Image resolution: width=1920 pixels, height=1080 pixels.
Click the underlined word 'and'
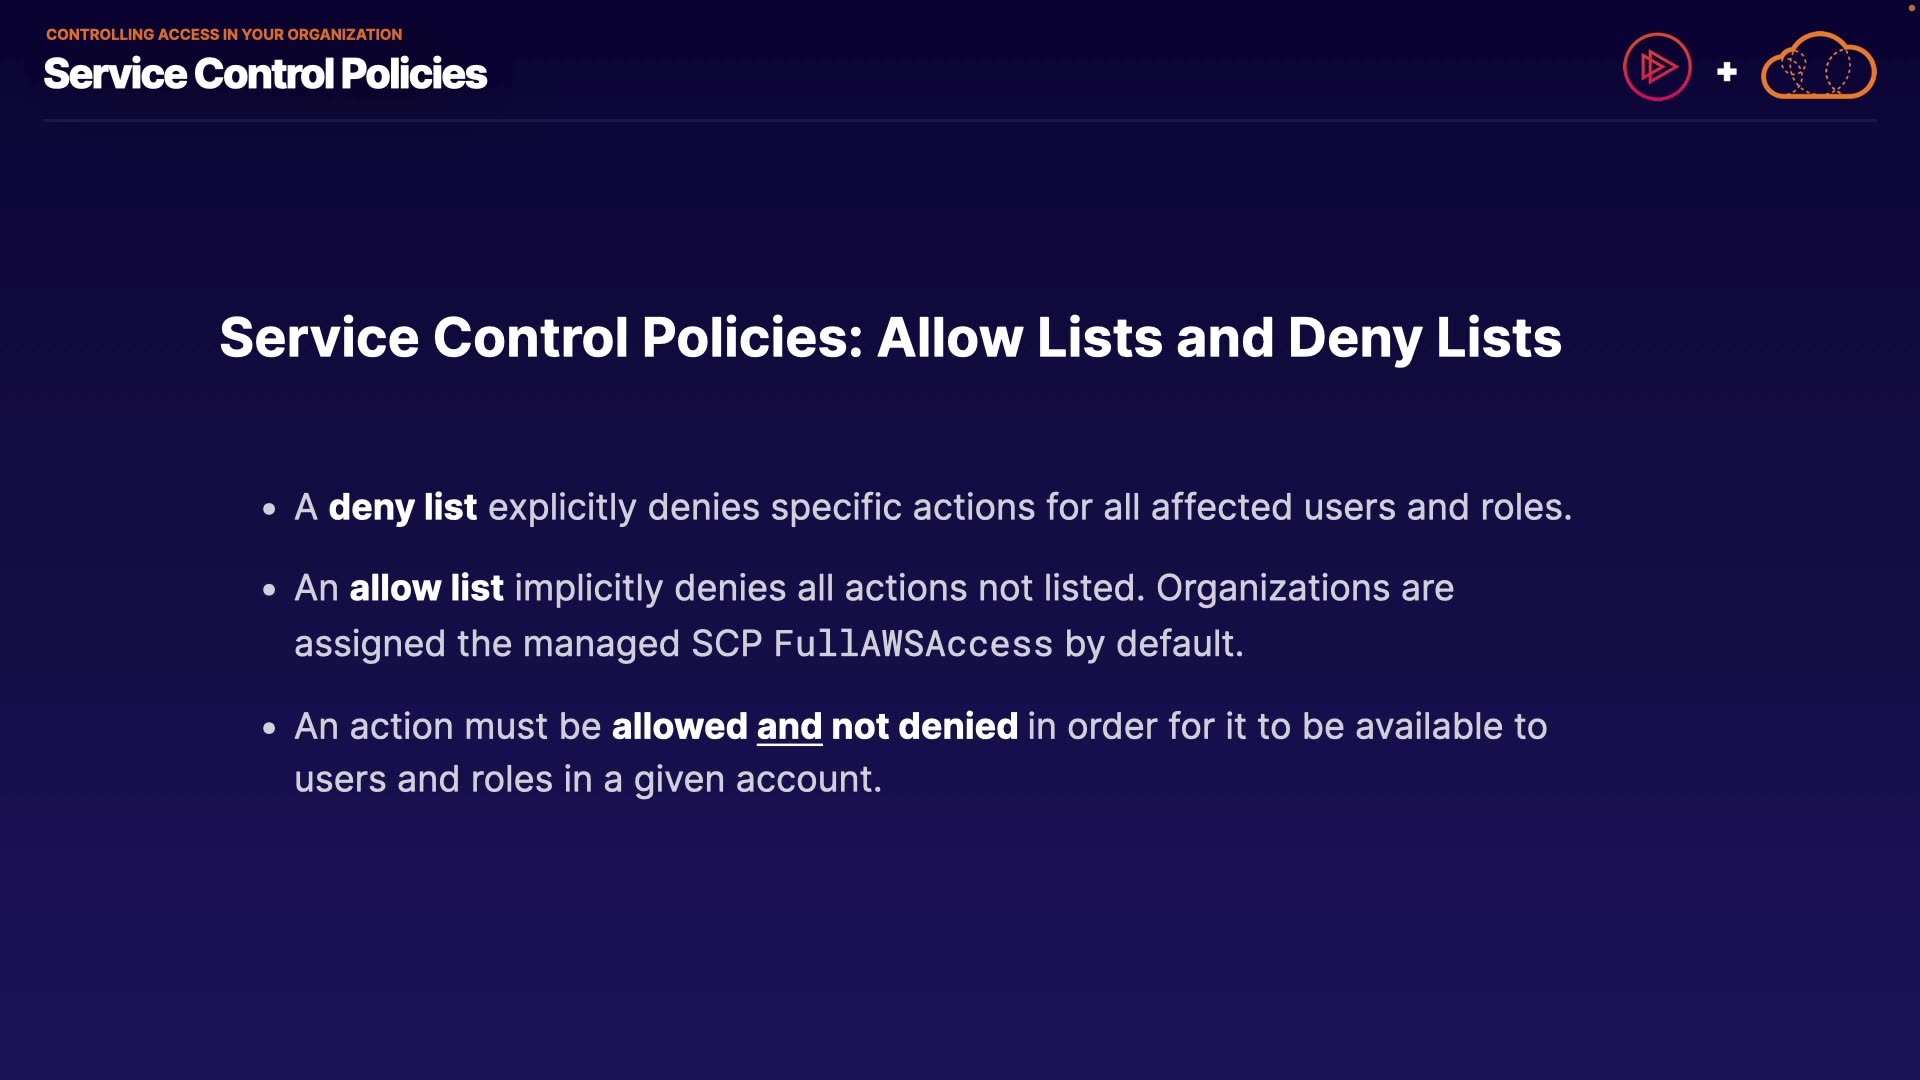tap(789, 726)
